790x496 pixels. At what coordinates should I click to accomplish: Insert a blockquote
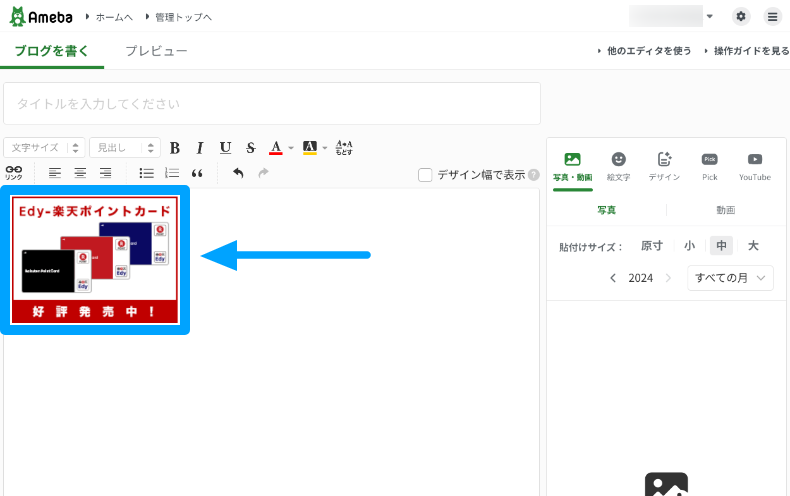point(197,173)
